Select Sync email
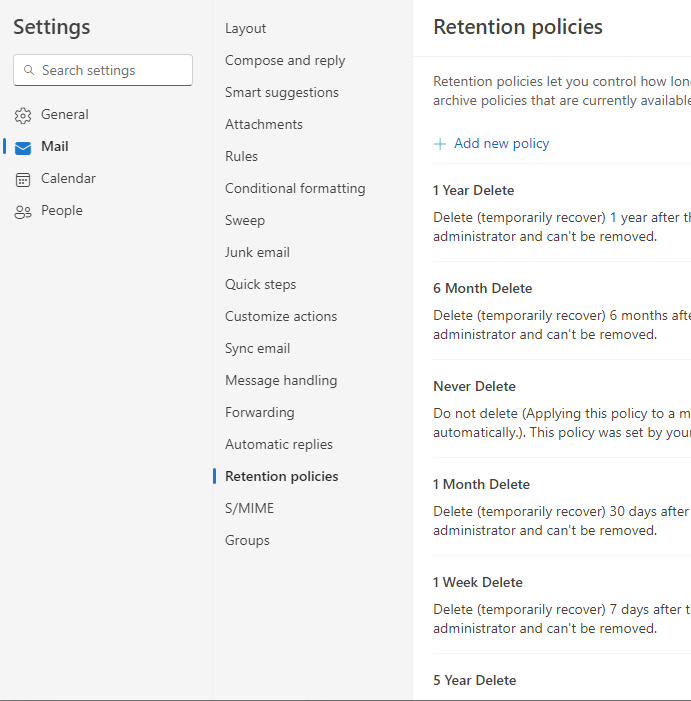This screenshot has height=701, width=691. [257, 349]
